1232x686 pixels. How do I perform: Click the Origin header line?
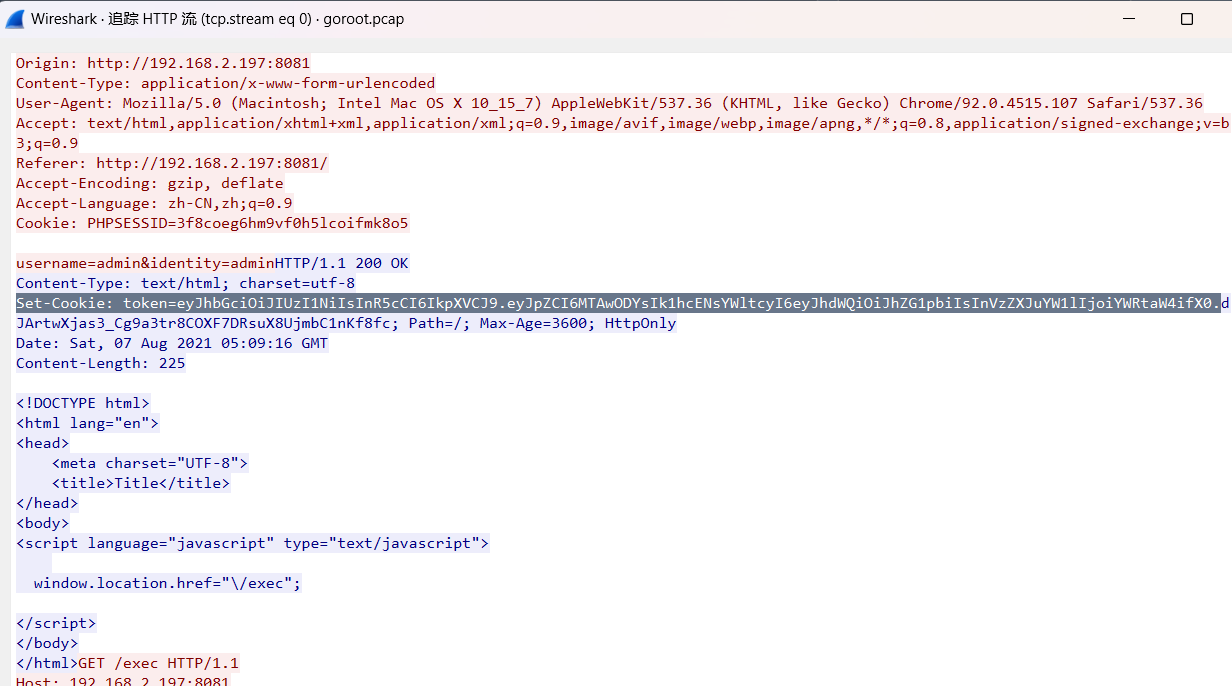pyautogui.click(x=163, y=63)
